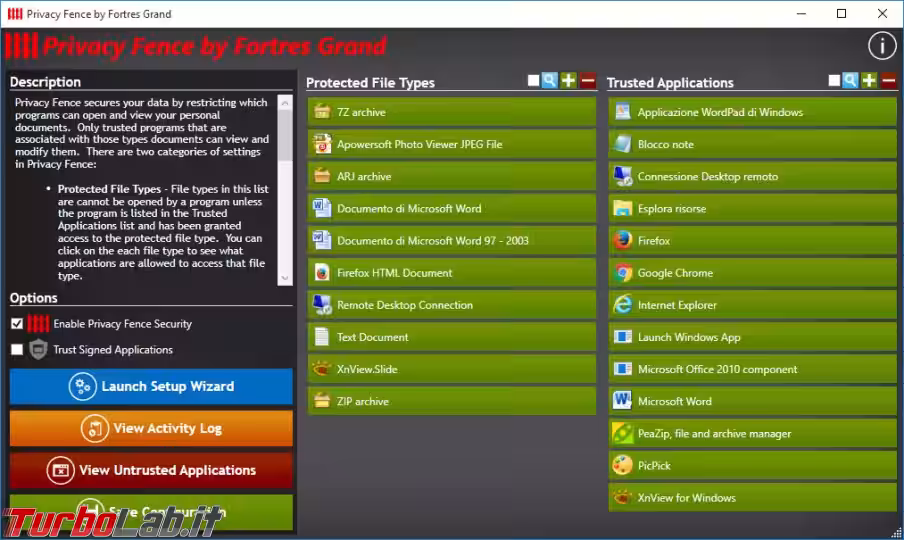Remove a Trusted Application with the minus icon

coord(888,81)
